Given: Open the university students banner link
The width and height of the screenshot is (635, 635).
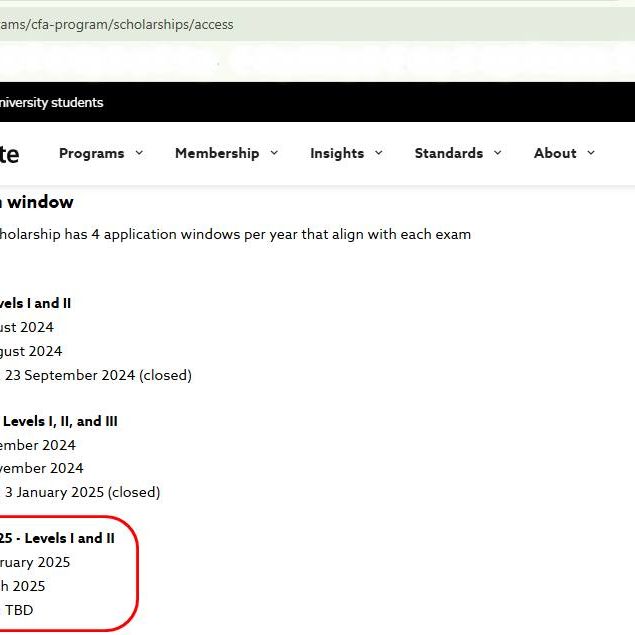Looking at the screenshot, I should pyautogui.click(x=51, y=102).
